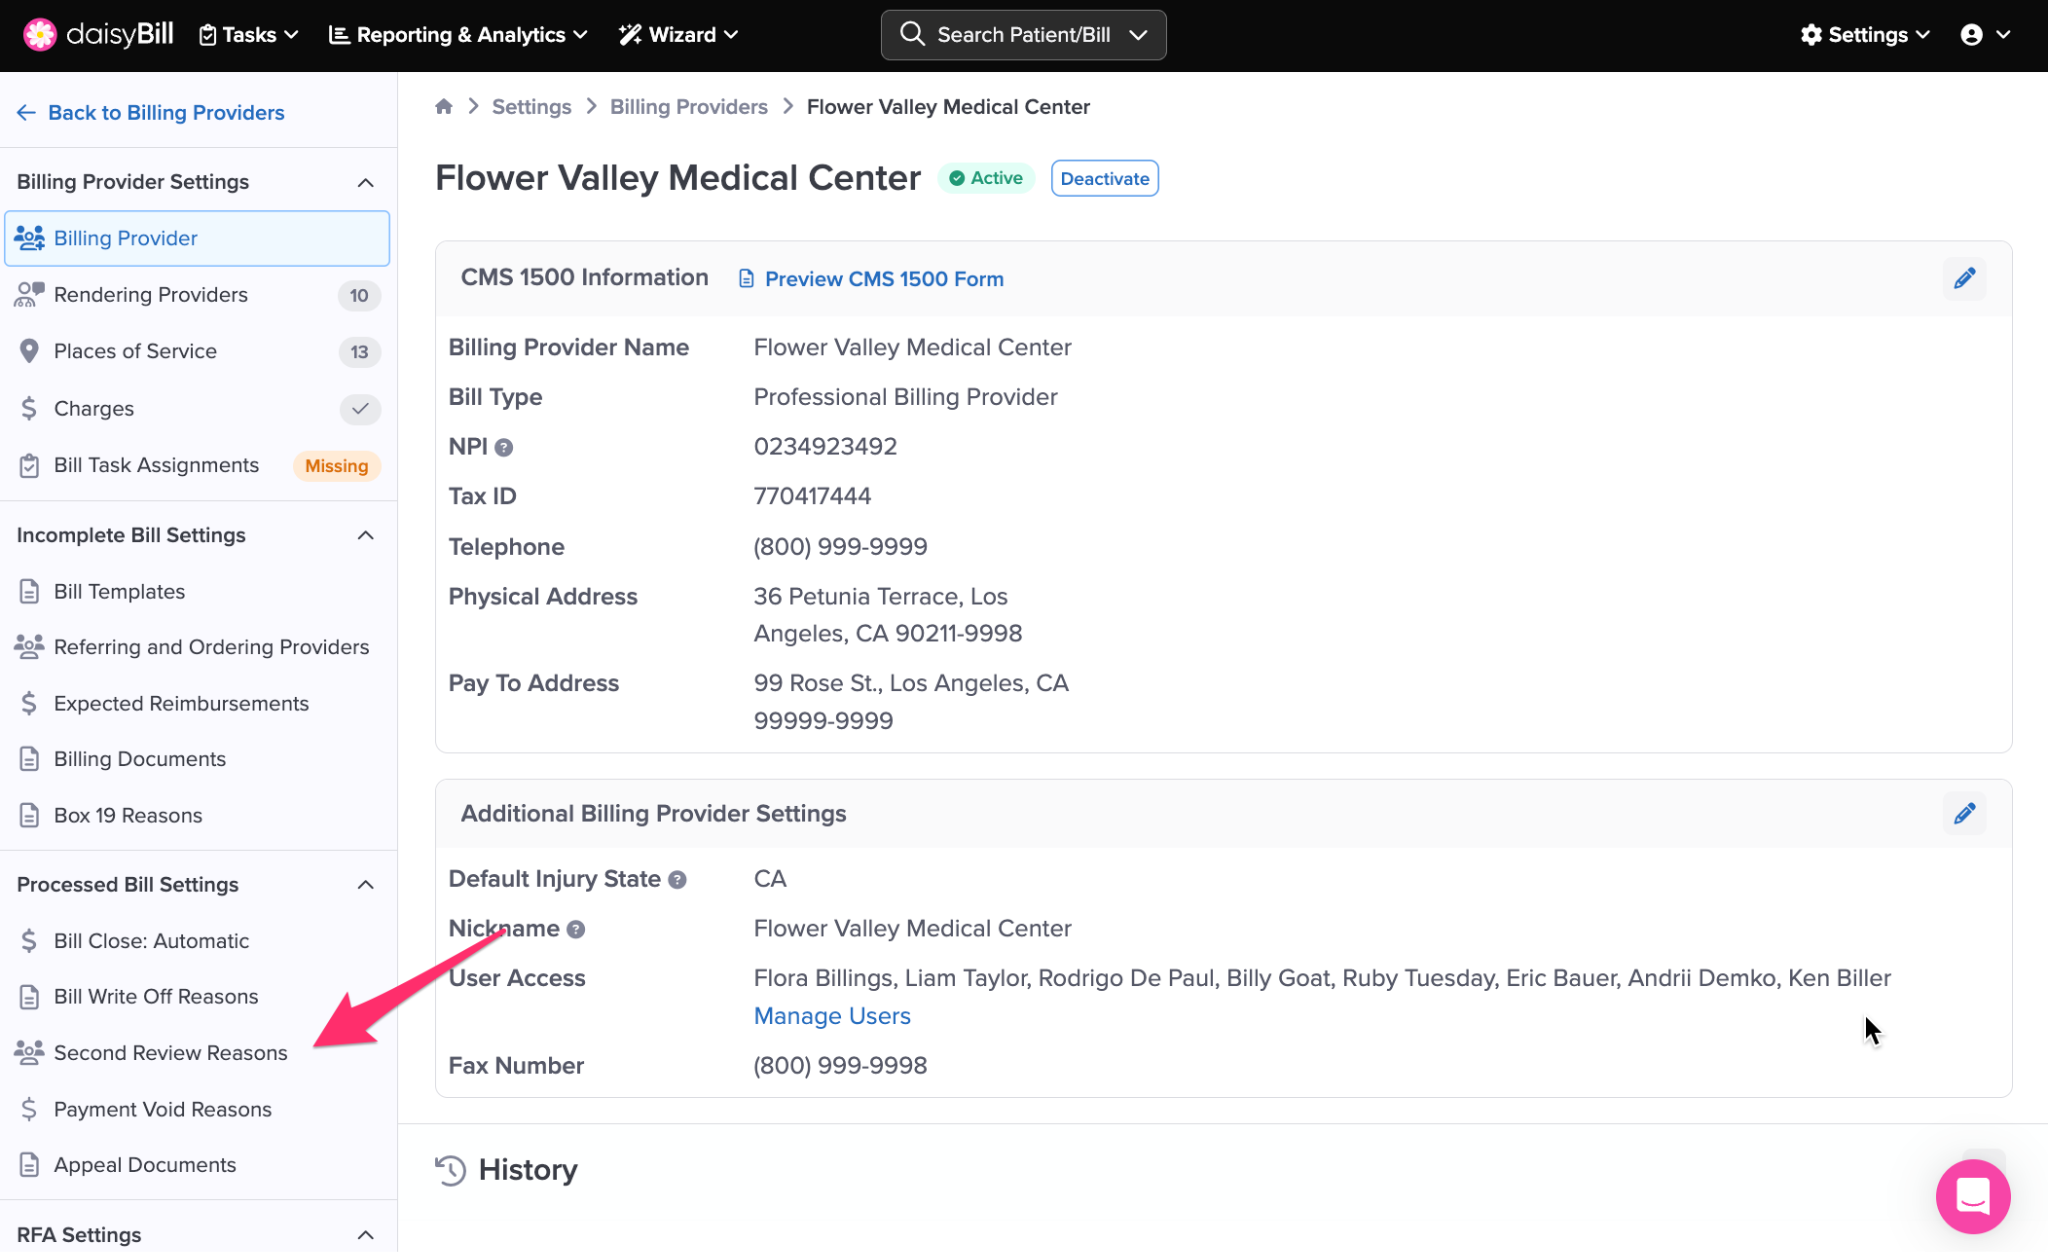Viewport: 2048px width, 1252px height.
Task: Click the Default Injury State help icon
Action: click(x=677, y=880)
